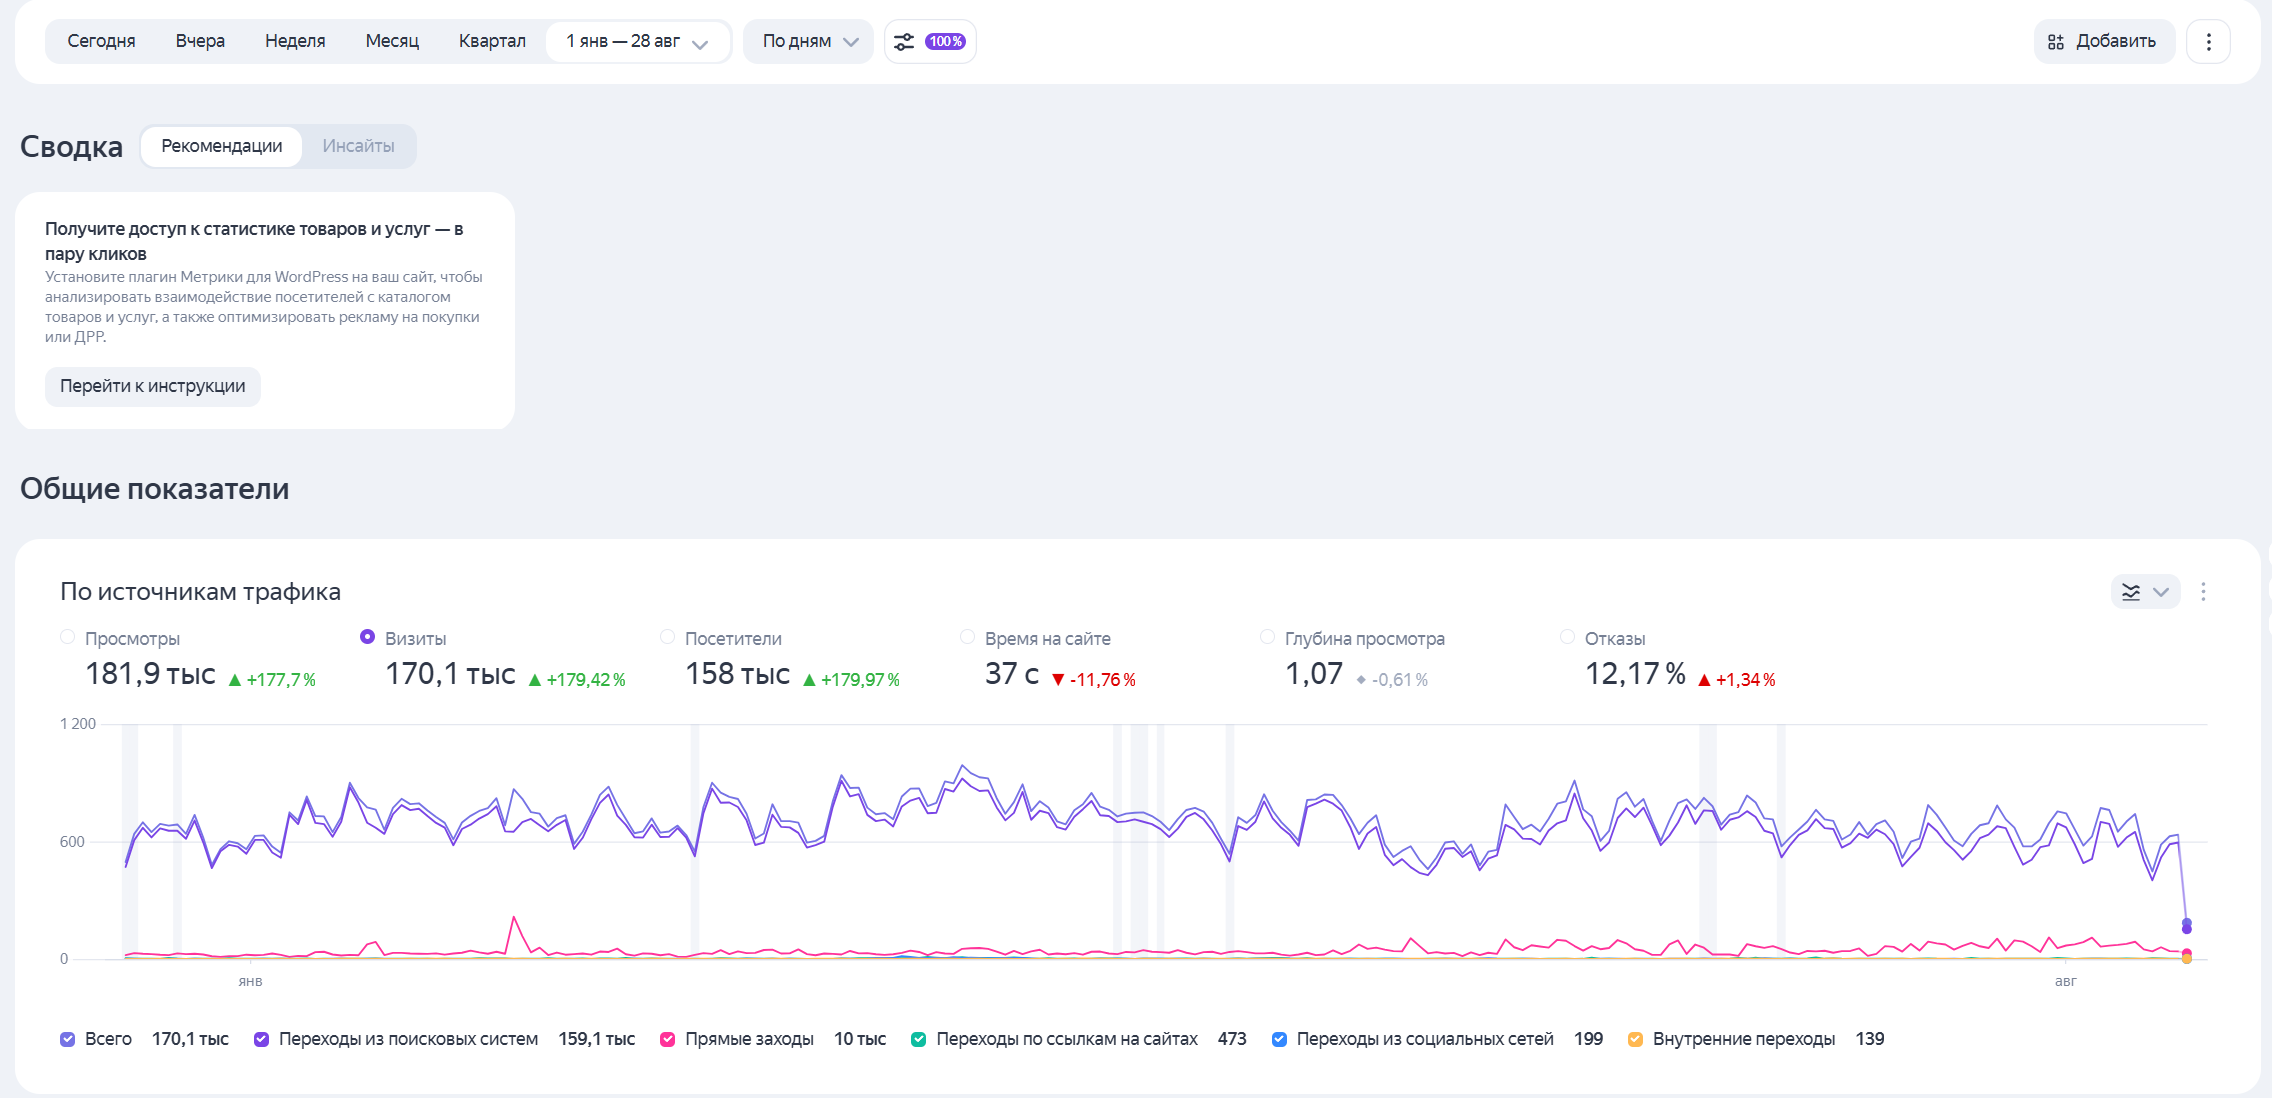Click the 100% accuracy badge
The width and height of the screenshot is (2272, 1098).
pyautogui.click(x=945, y=41)
